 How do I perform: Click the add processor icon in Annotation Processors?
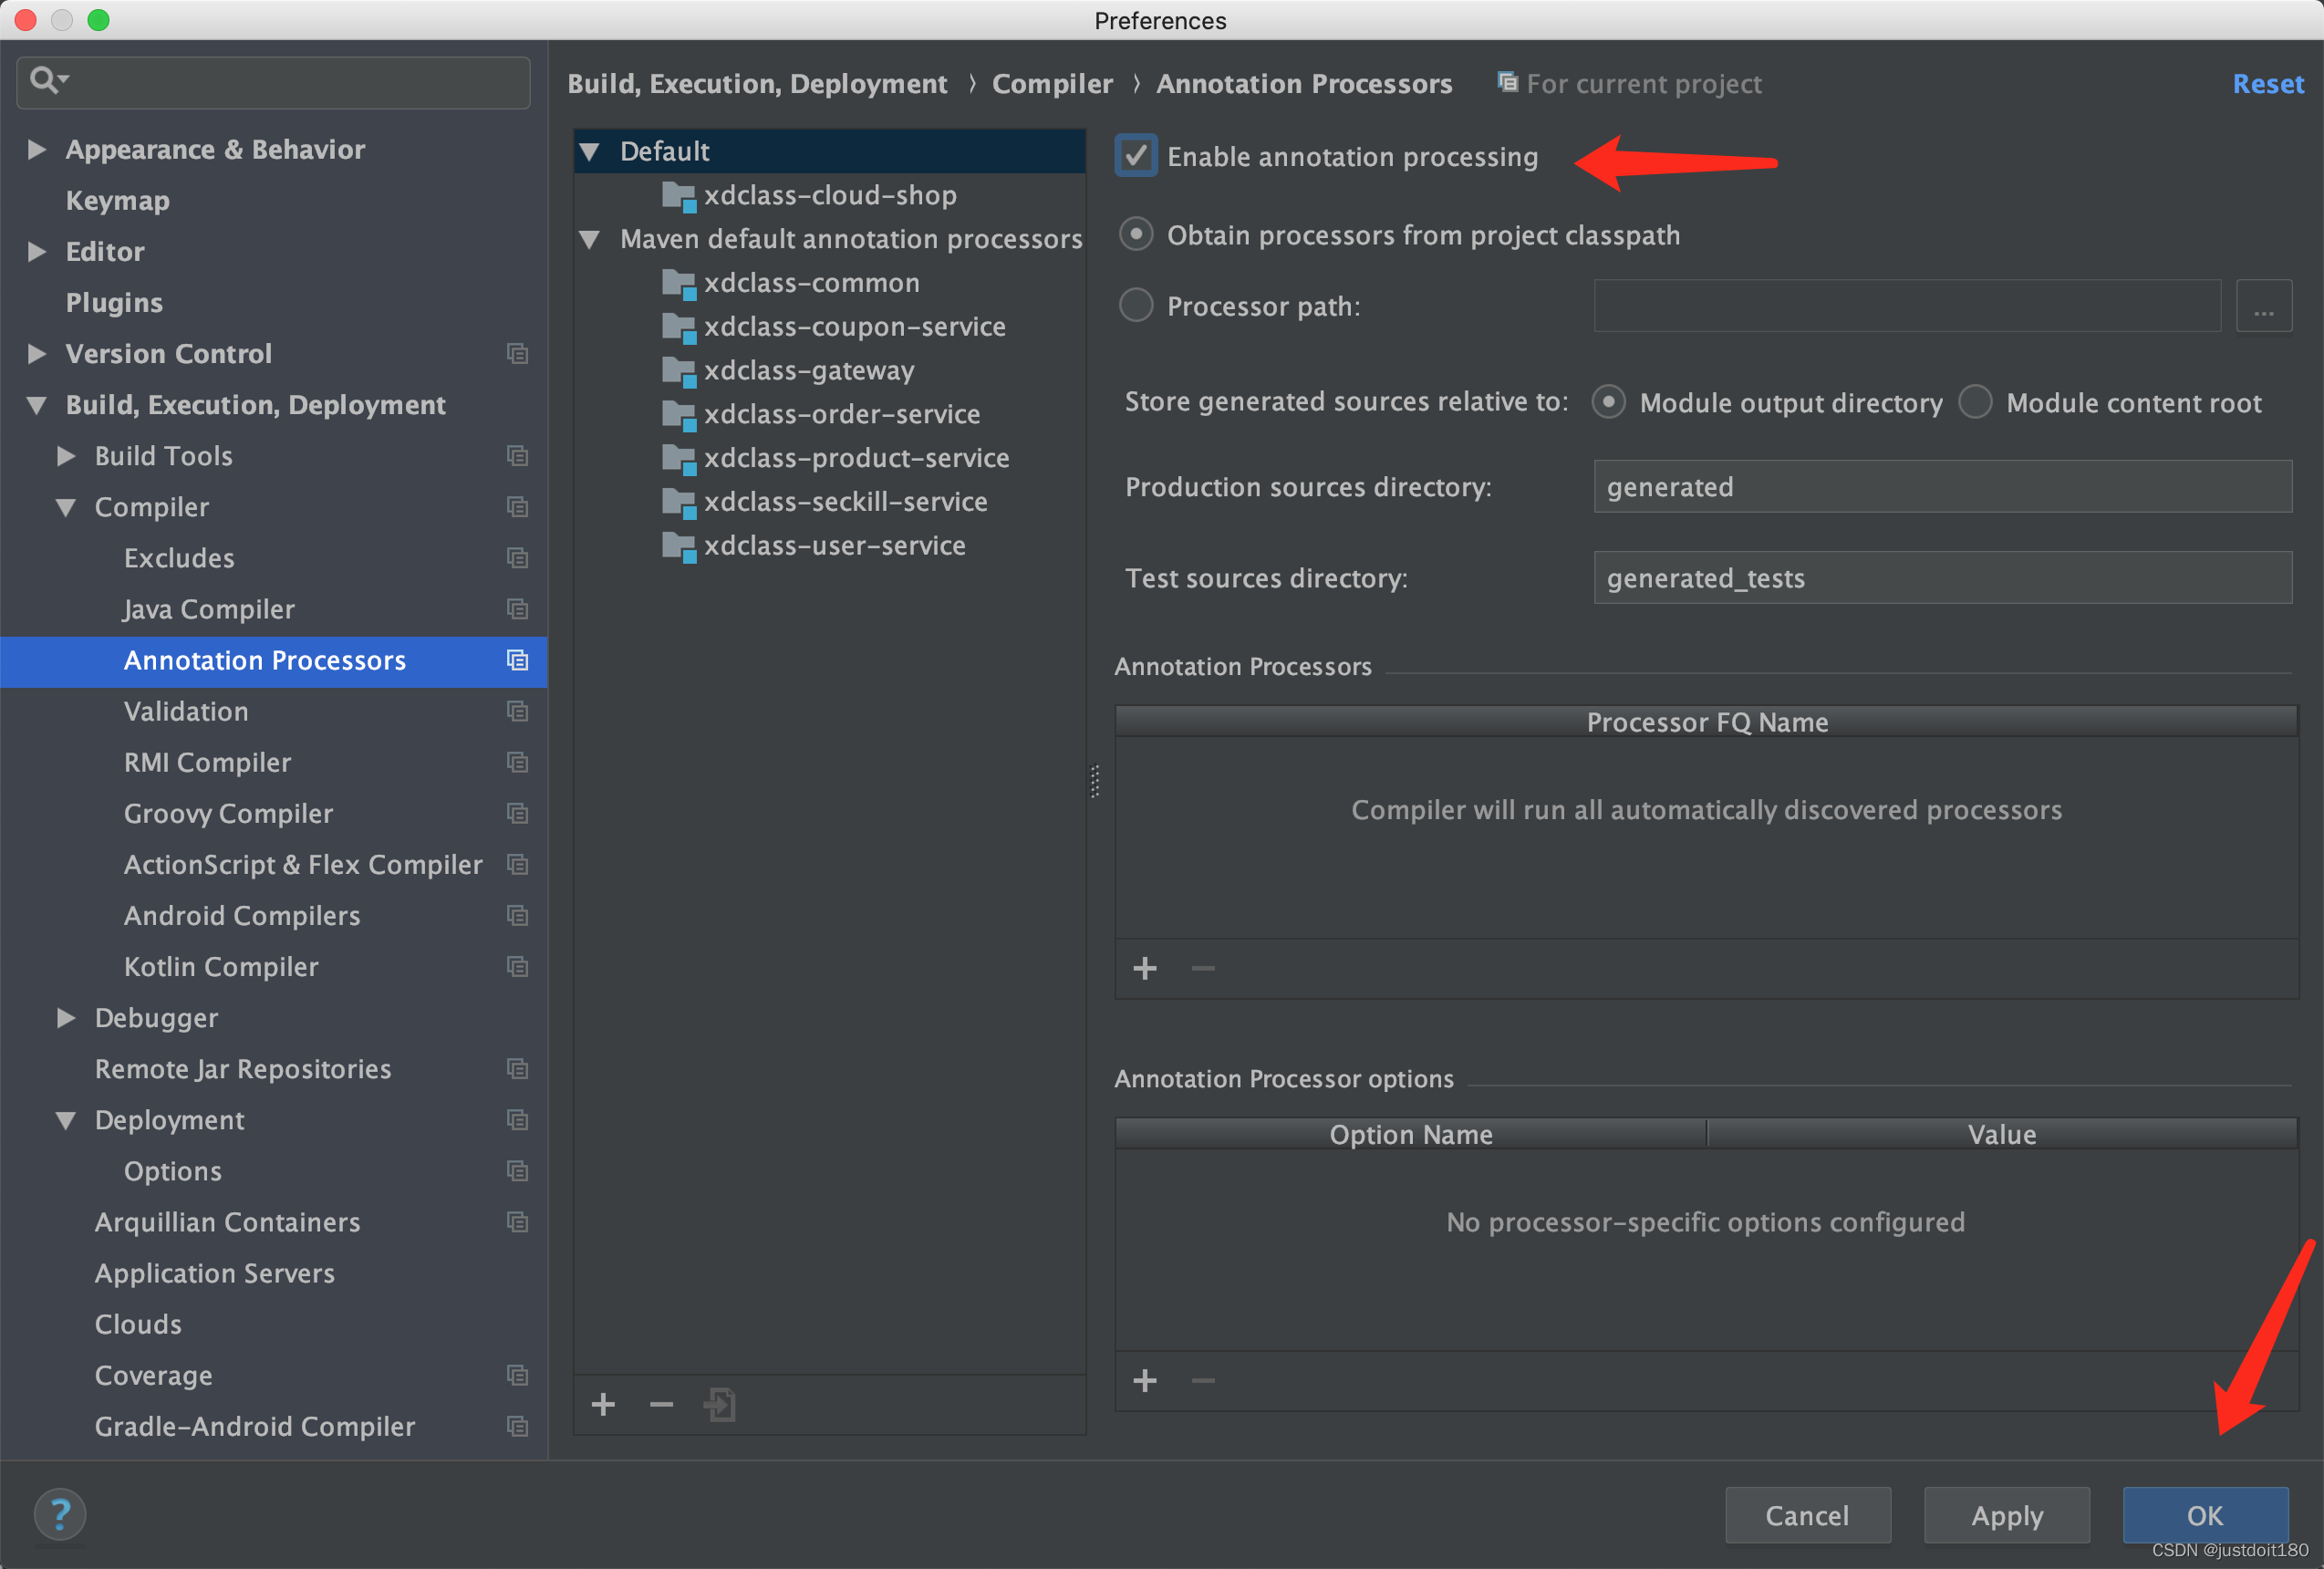[1146, 967]
